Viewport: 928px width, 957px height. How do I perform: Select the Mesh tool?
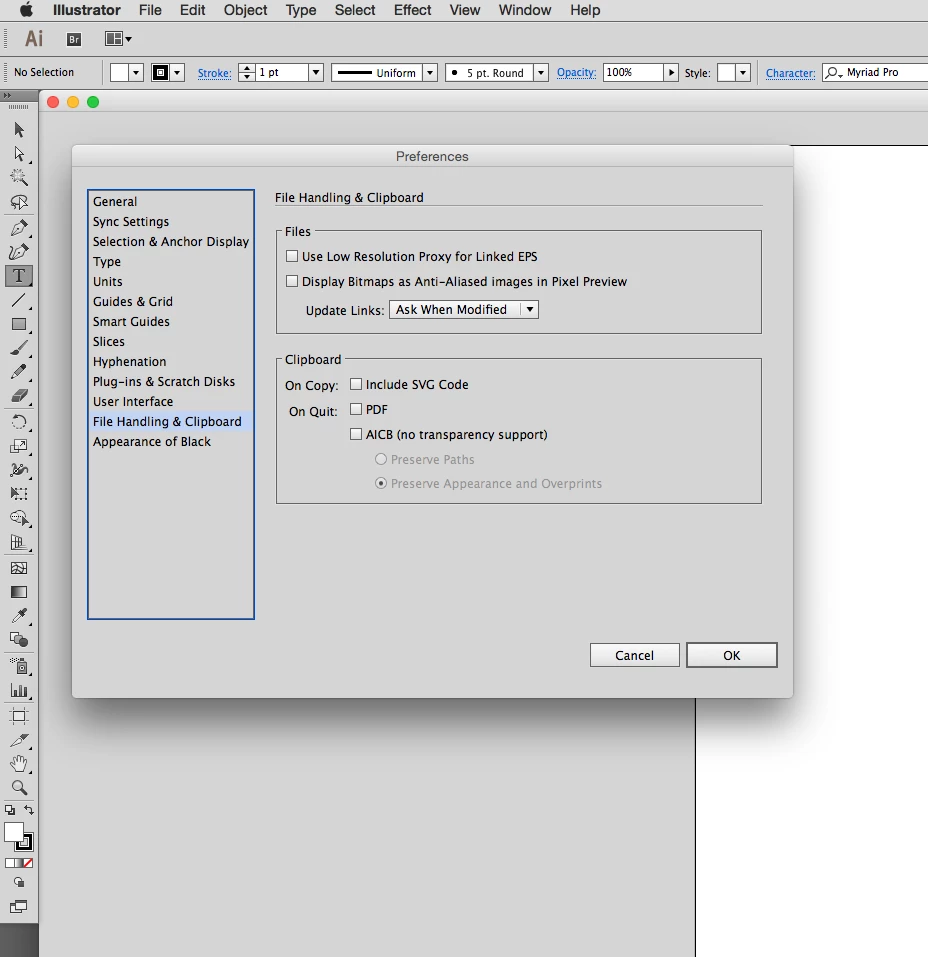tap(19, 568)
